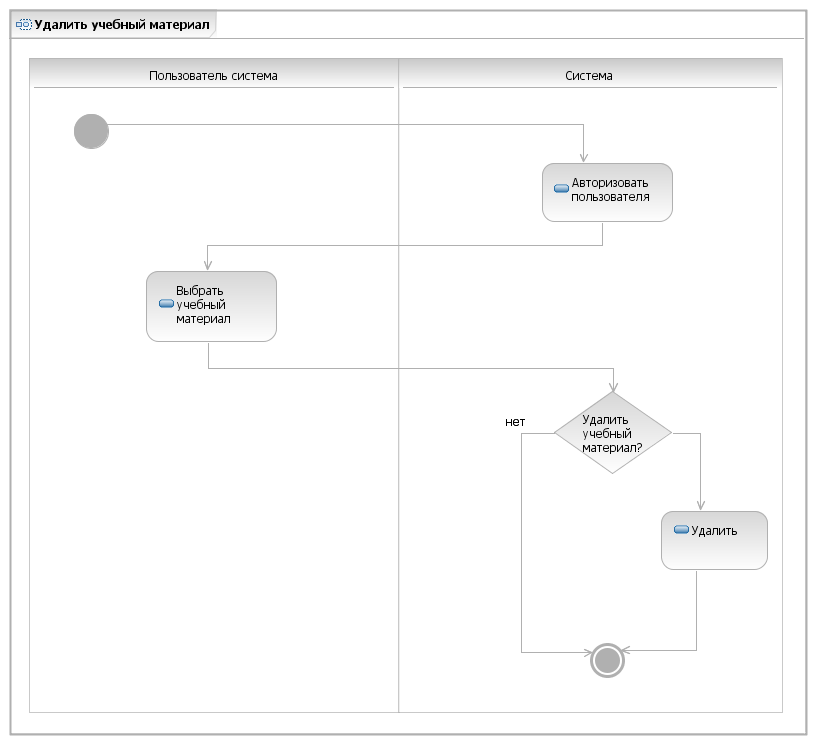The height and width of the screenshot is (745, 819).
Task: Select the 'Удалить' action node
Action: point(714,540)
